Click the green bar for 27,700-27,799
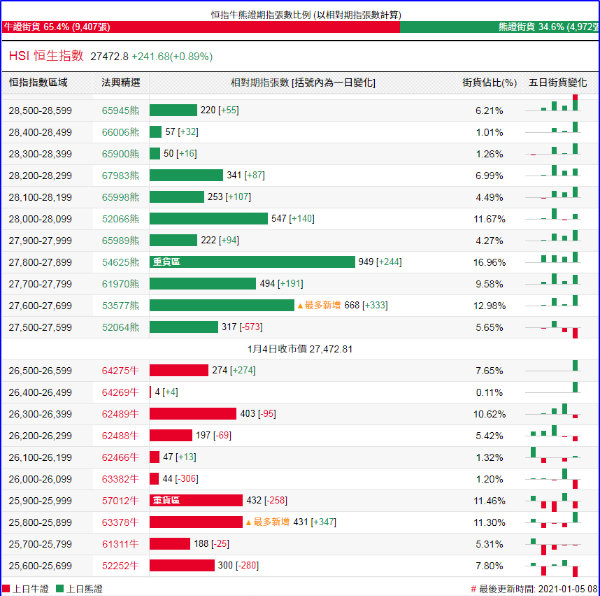 [203, 283]
